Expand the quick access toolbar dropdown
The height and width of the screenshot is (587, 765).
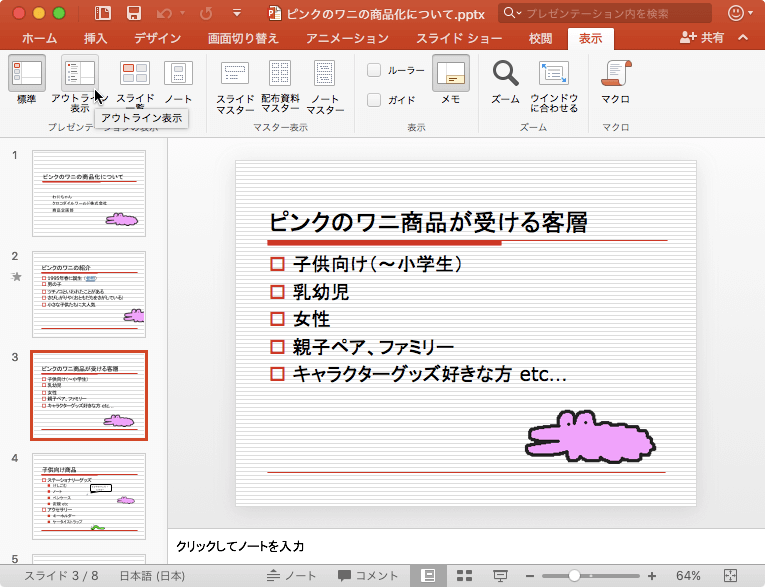pos(236,14)
